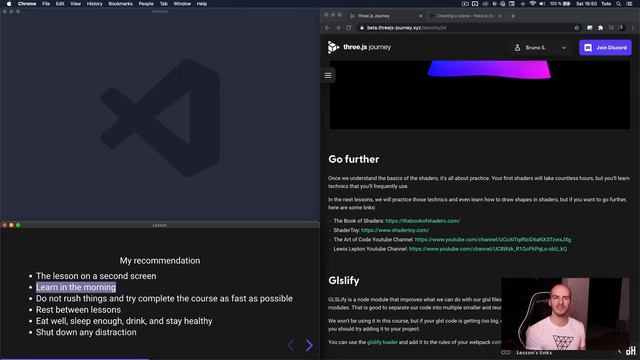The width and height of the screenshot is (640, 360).
Task: Open the Edit menu
Action: [60, 4]
